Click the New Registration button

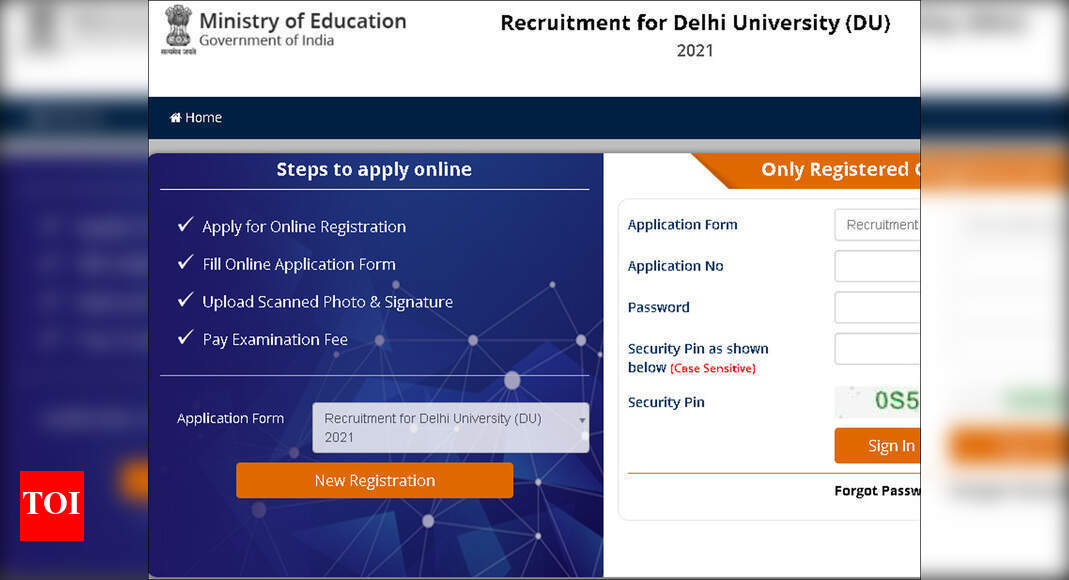[x=374, y=480]
